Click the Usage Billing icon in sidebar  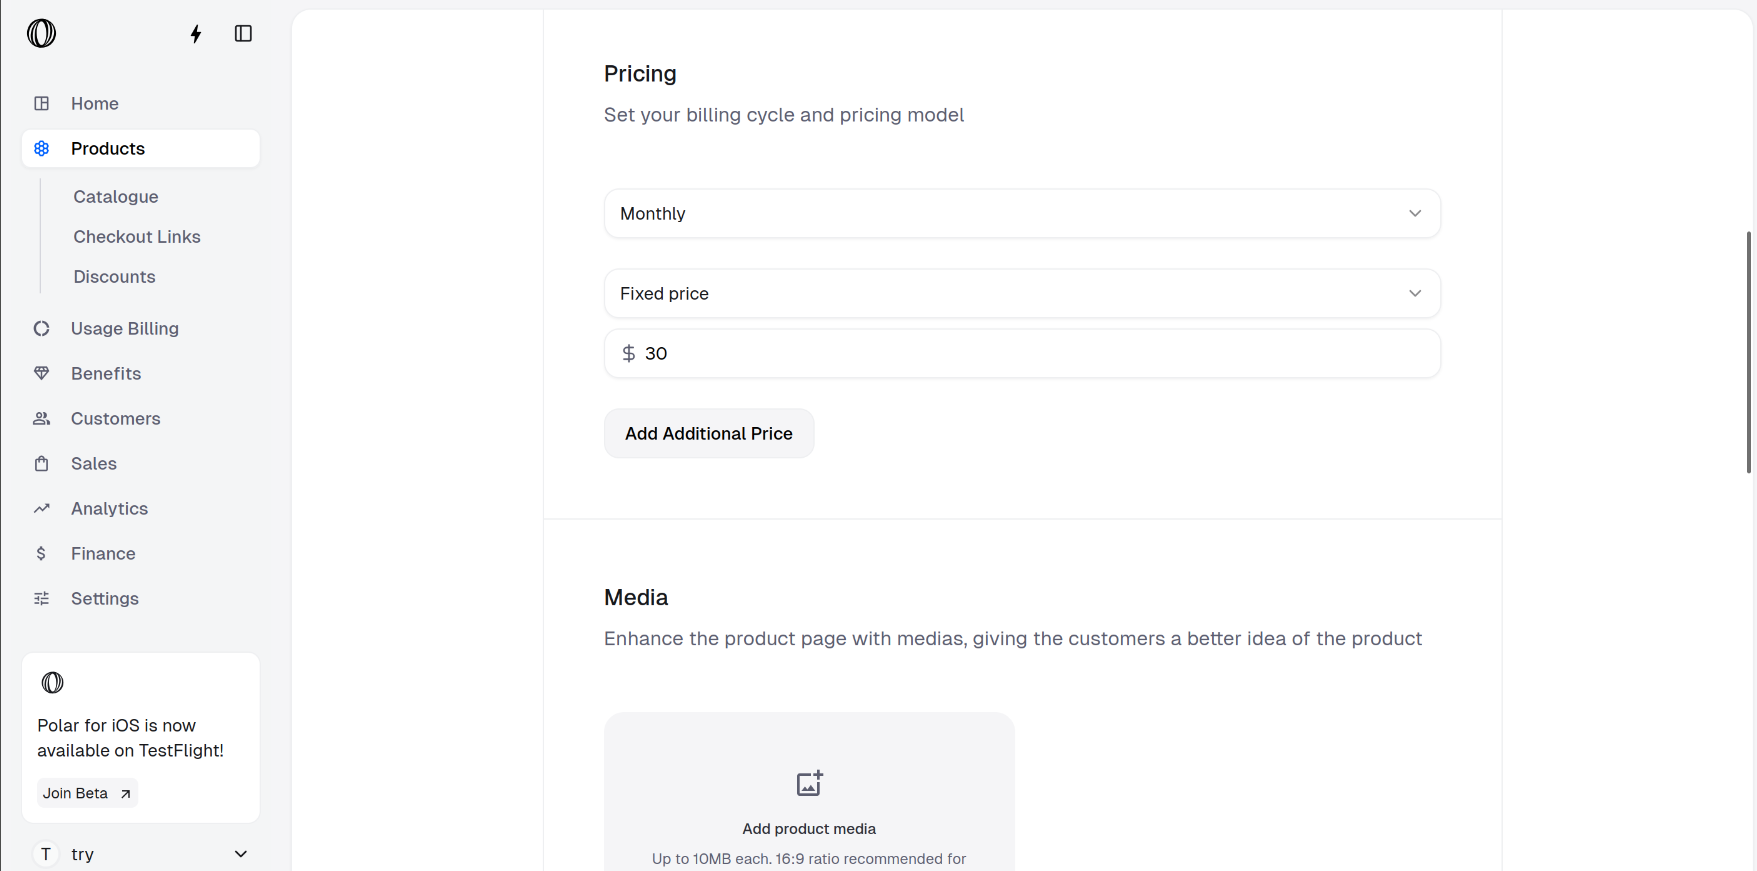pos(41,329)
